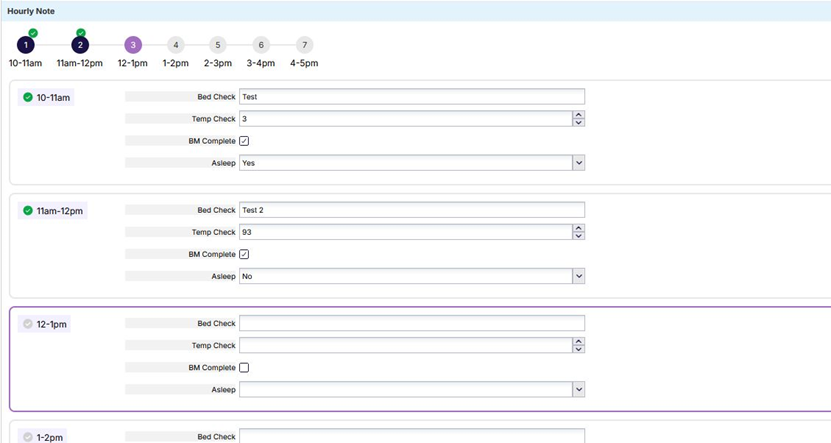Image resolution: width=831 pixels, height=443 pixels.
Task: Select the 11am-12pm section heading
Action: 59,211
